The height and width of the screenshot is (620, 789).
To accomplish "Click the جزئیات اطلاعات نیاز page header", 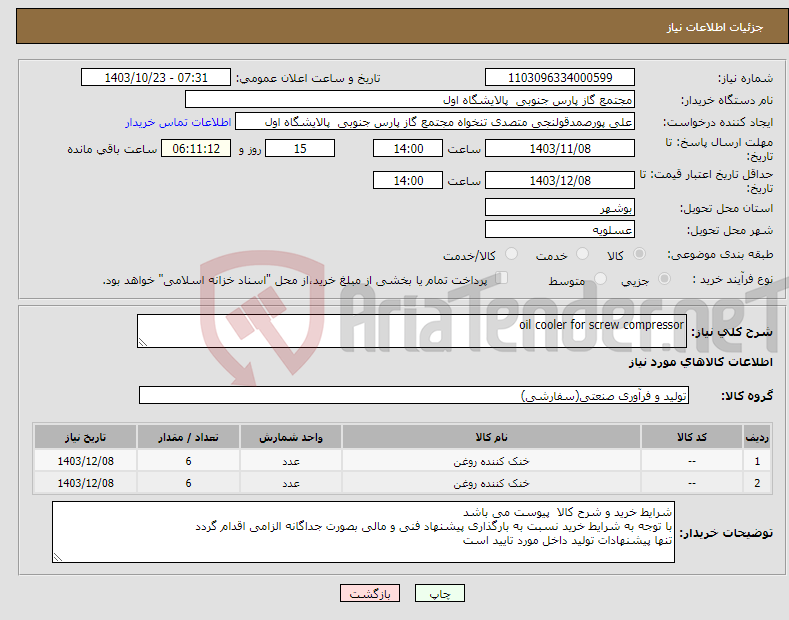I will coord(715,27).
